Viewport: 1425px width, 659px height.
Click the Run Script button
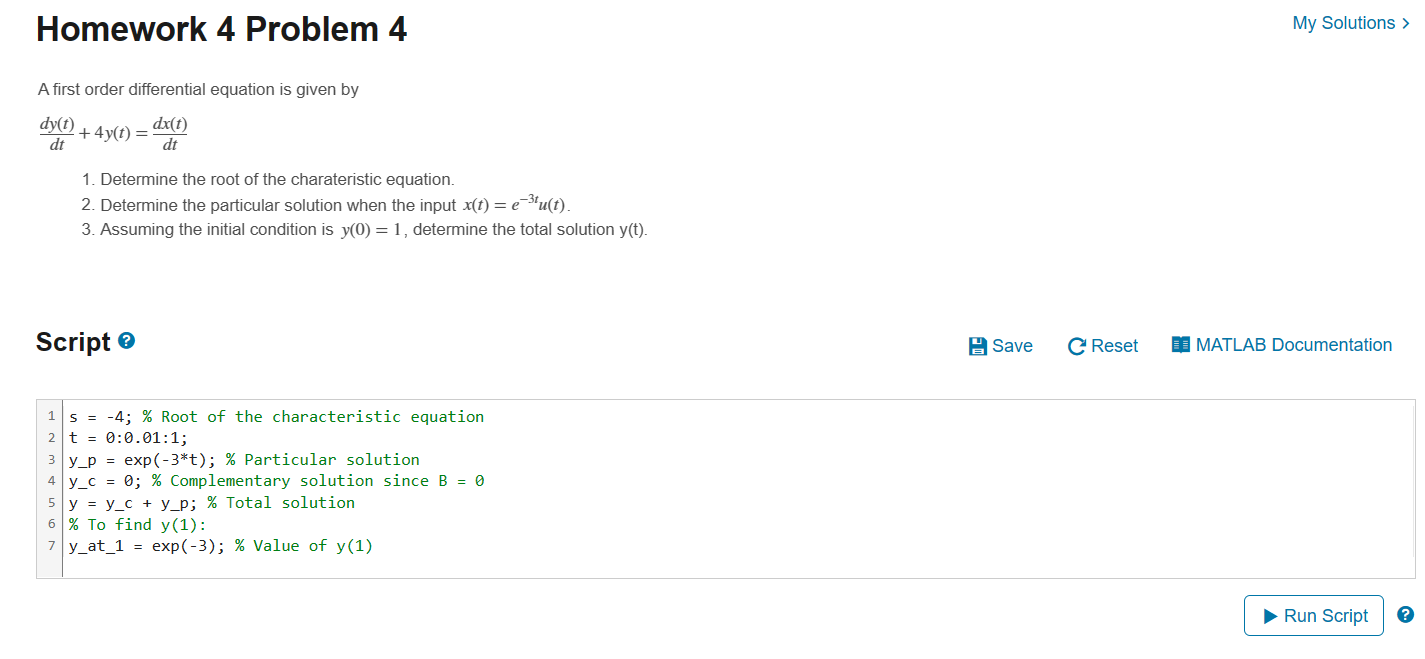[1313, 615]
